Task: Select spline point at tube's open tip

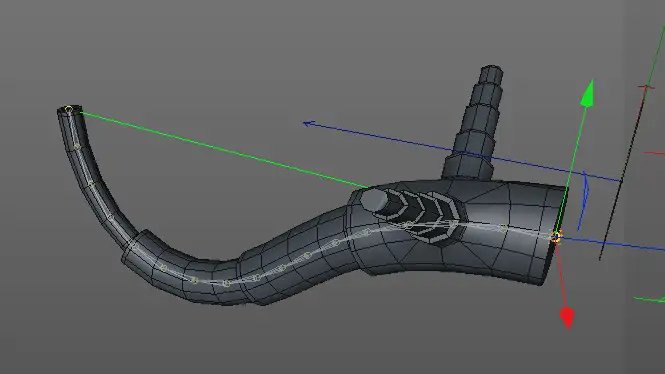Action: 69,110
